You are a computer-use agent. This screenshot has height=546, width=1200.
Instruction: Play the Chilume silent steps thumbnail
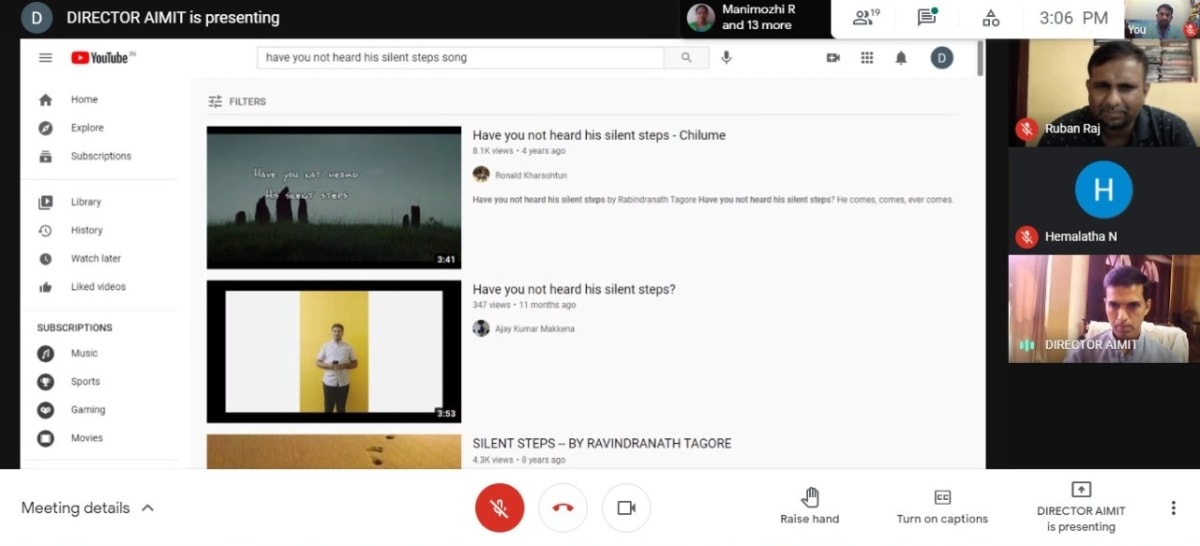pos(334,198)
